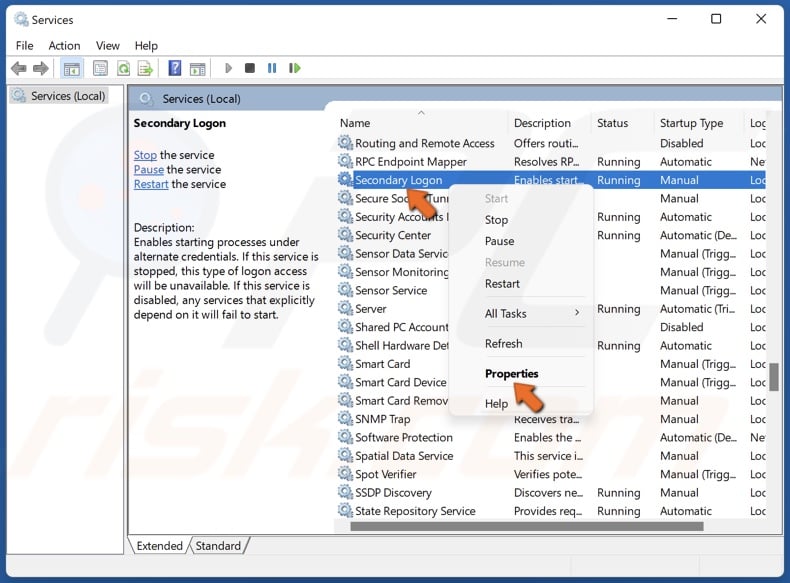
Task: Click gear icon beside Routing and Remote Access
Action: pos(345,143)
